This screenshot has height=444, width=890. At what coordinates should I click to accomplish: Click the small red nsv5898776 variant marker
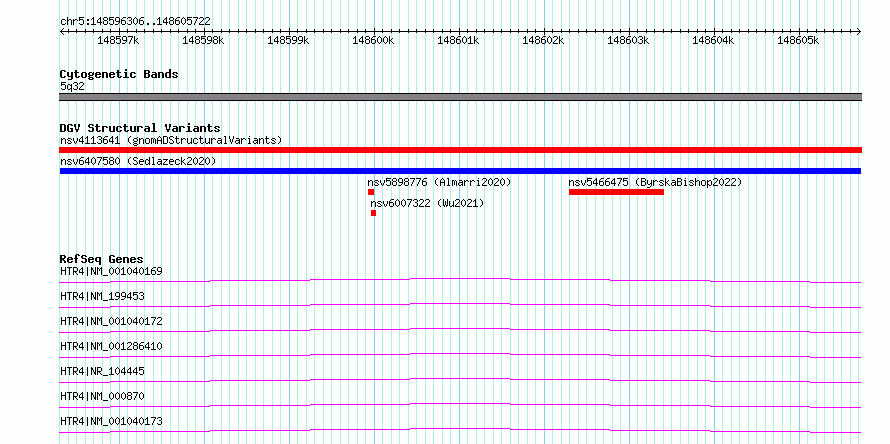[x=371, y=192]
